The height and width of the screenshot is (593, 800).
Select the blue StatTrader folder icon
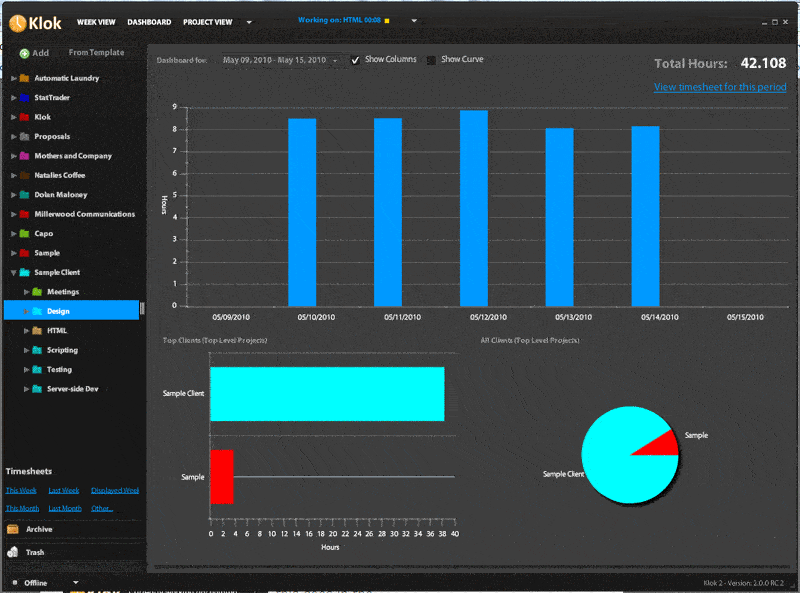(x=25, y=98)
